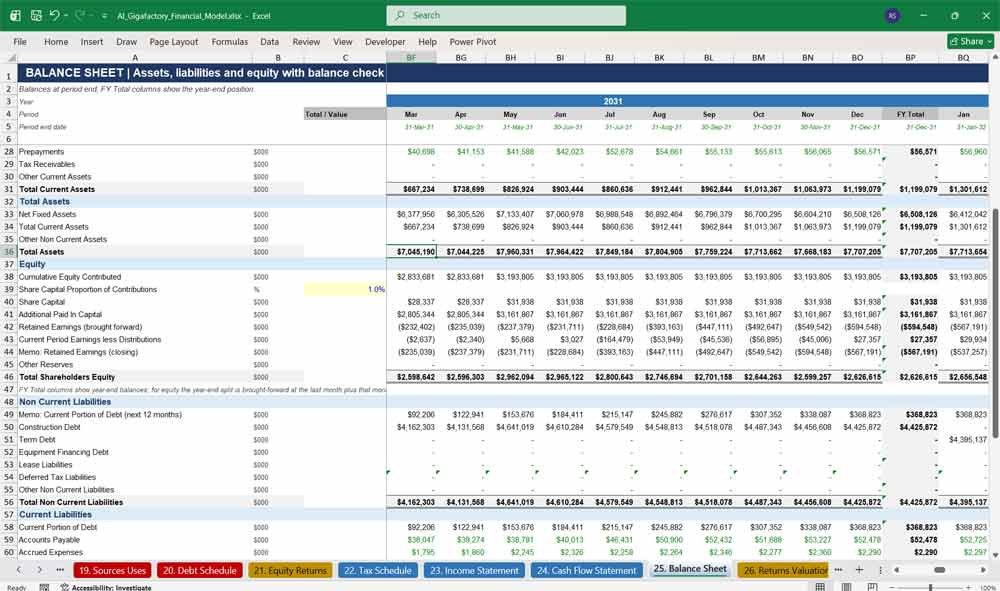The width and height of the screenshot is (1000, 591).
Task: Select row 36 header
Action: click(9, 252)
